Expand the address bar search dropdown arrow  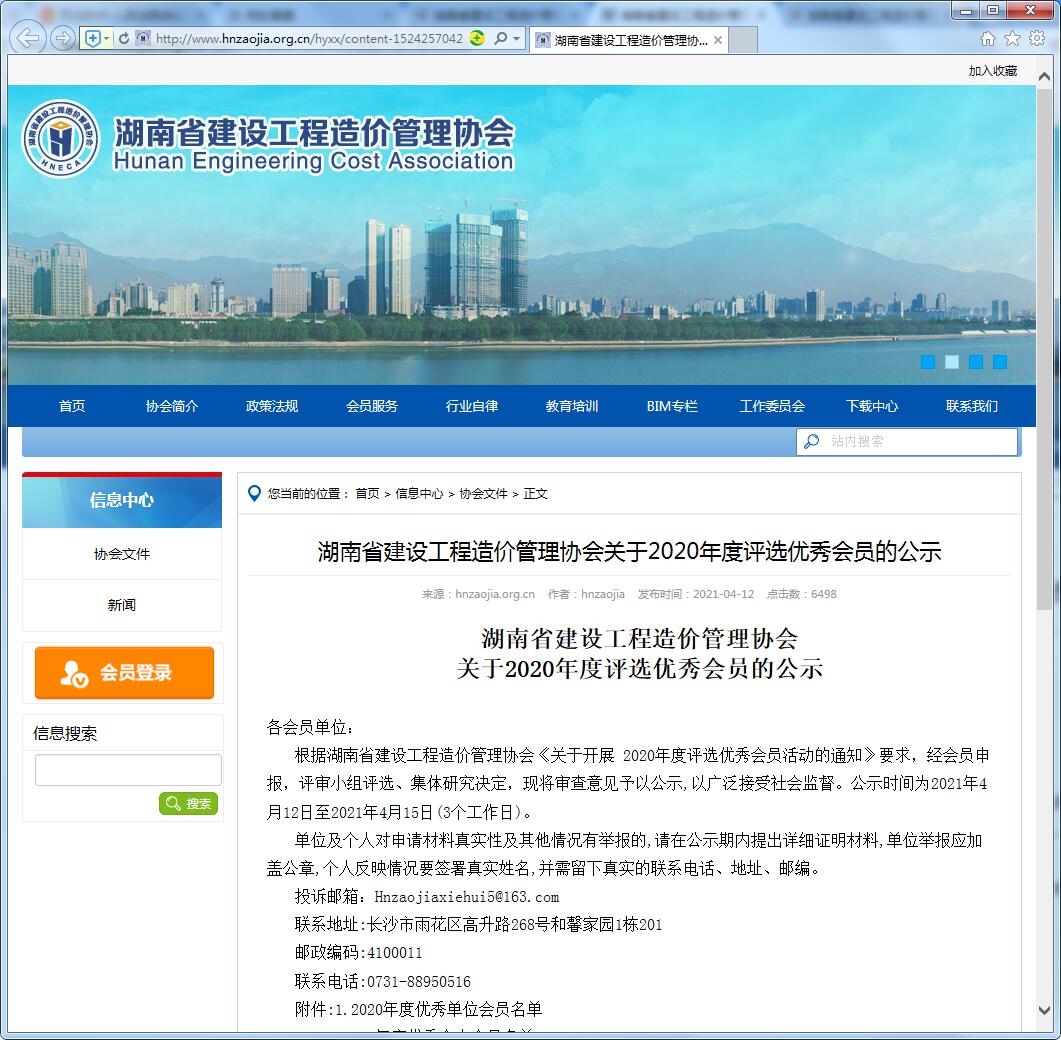(x=517, y=39)
